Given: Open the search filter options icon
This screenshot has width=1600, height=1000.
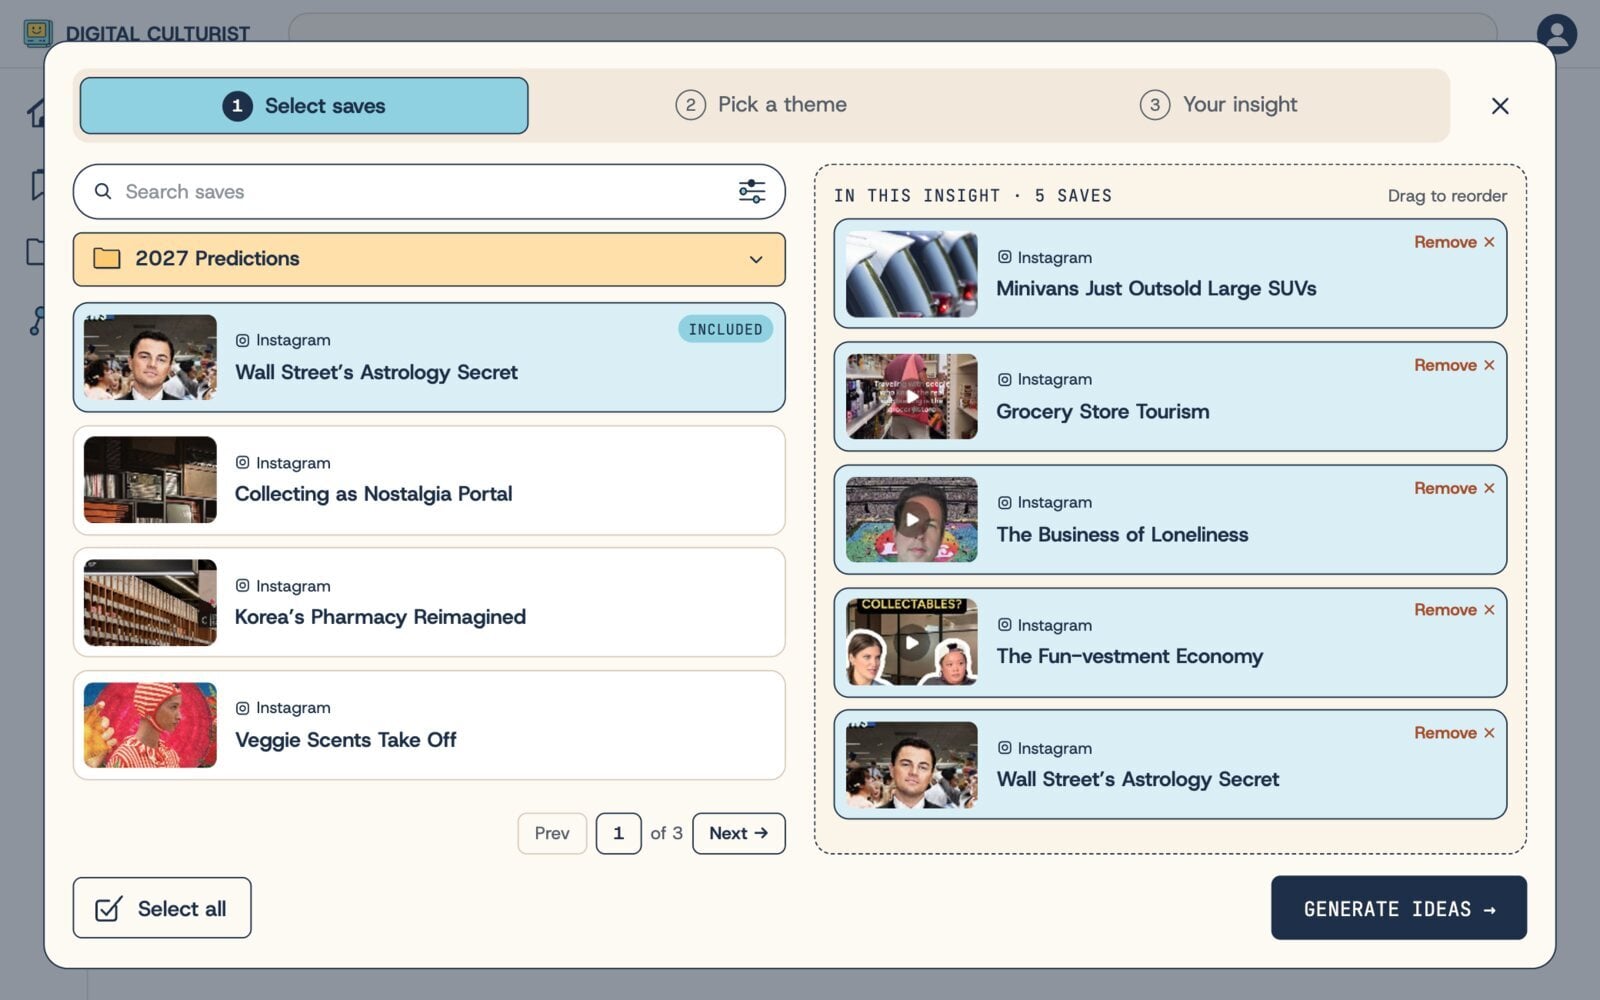Looking at the screenshot, I should pyautogui.click(x=752, y=191).
